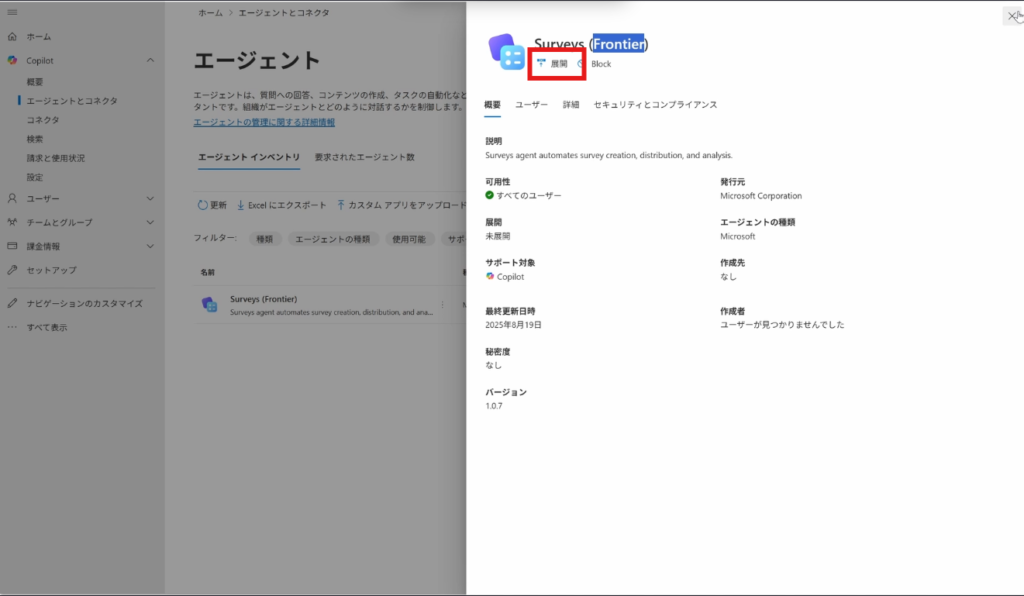Expand the 課金情報 sidebar section

(150, 246)
